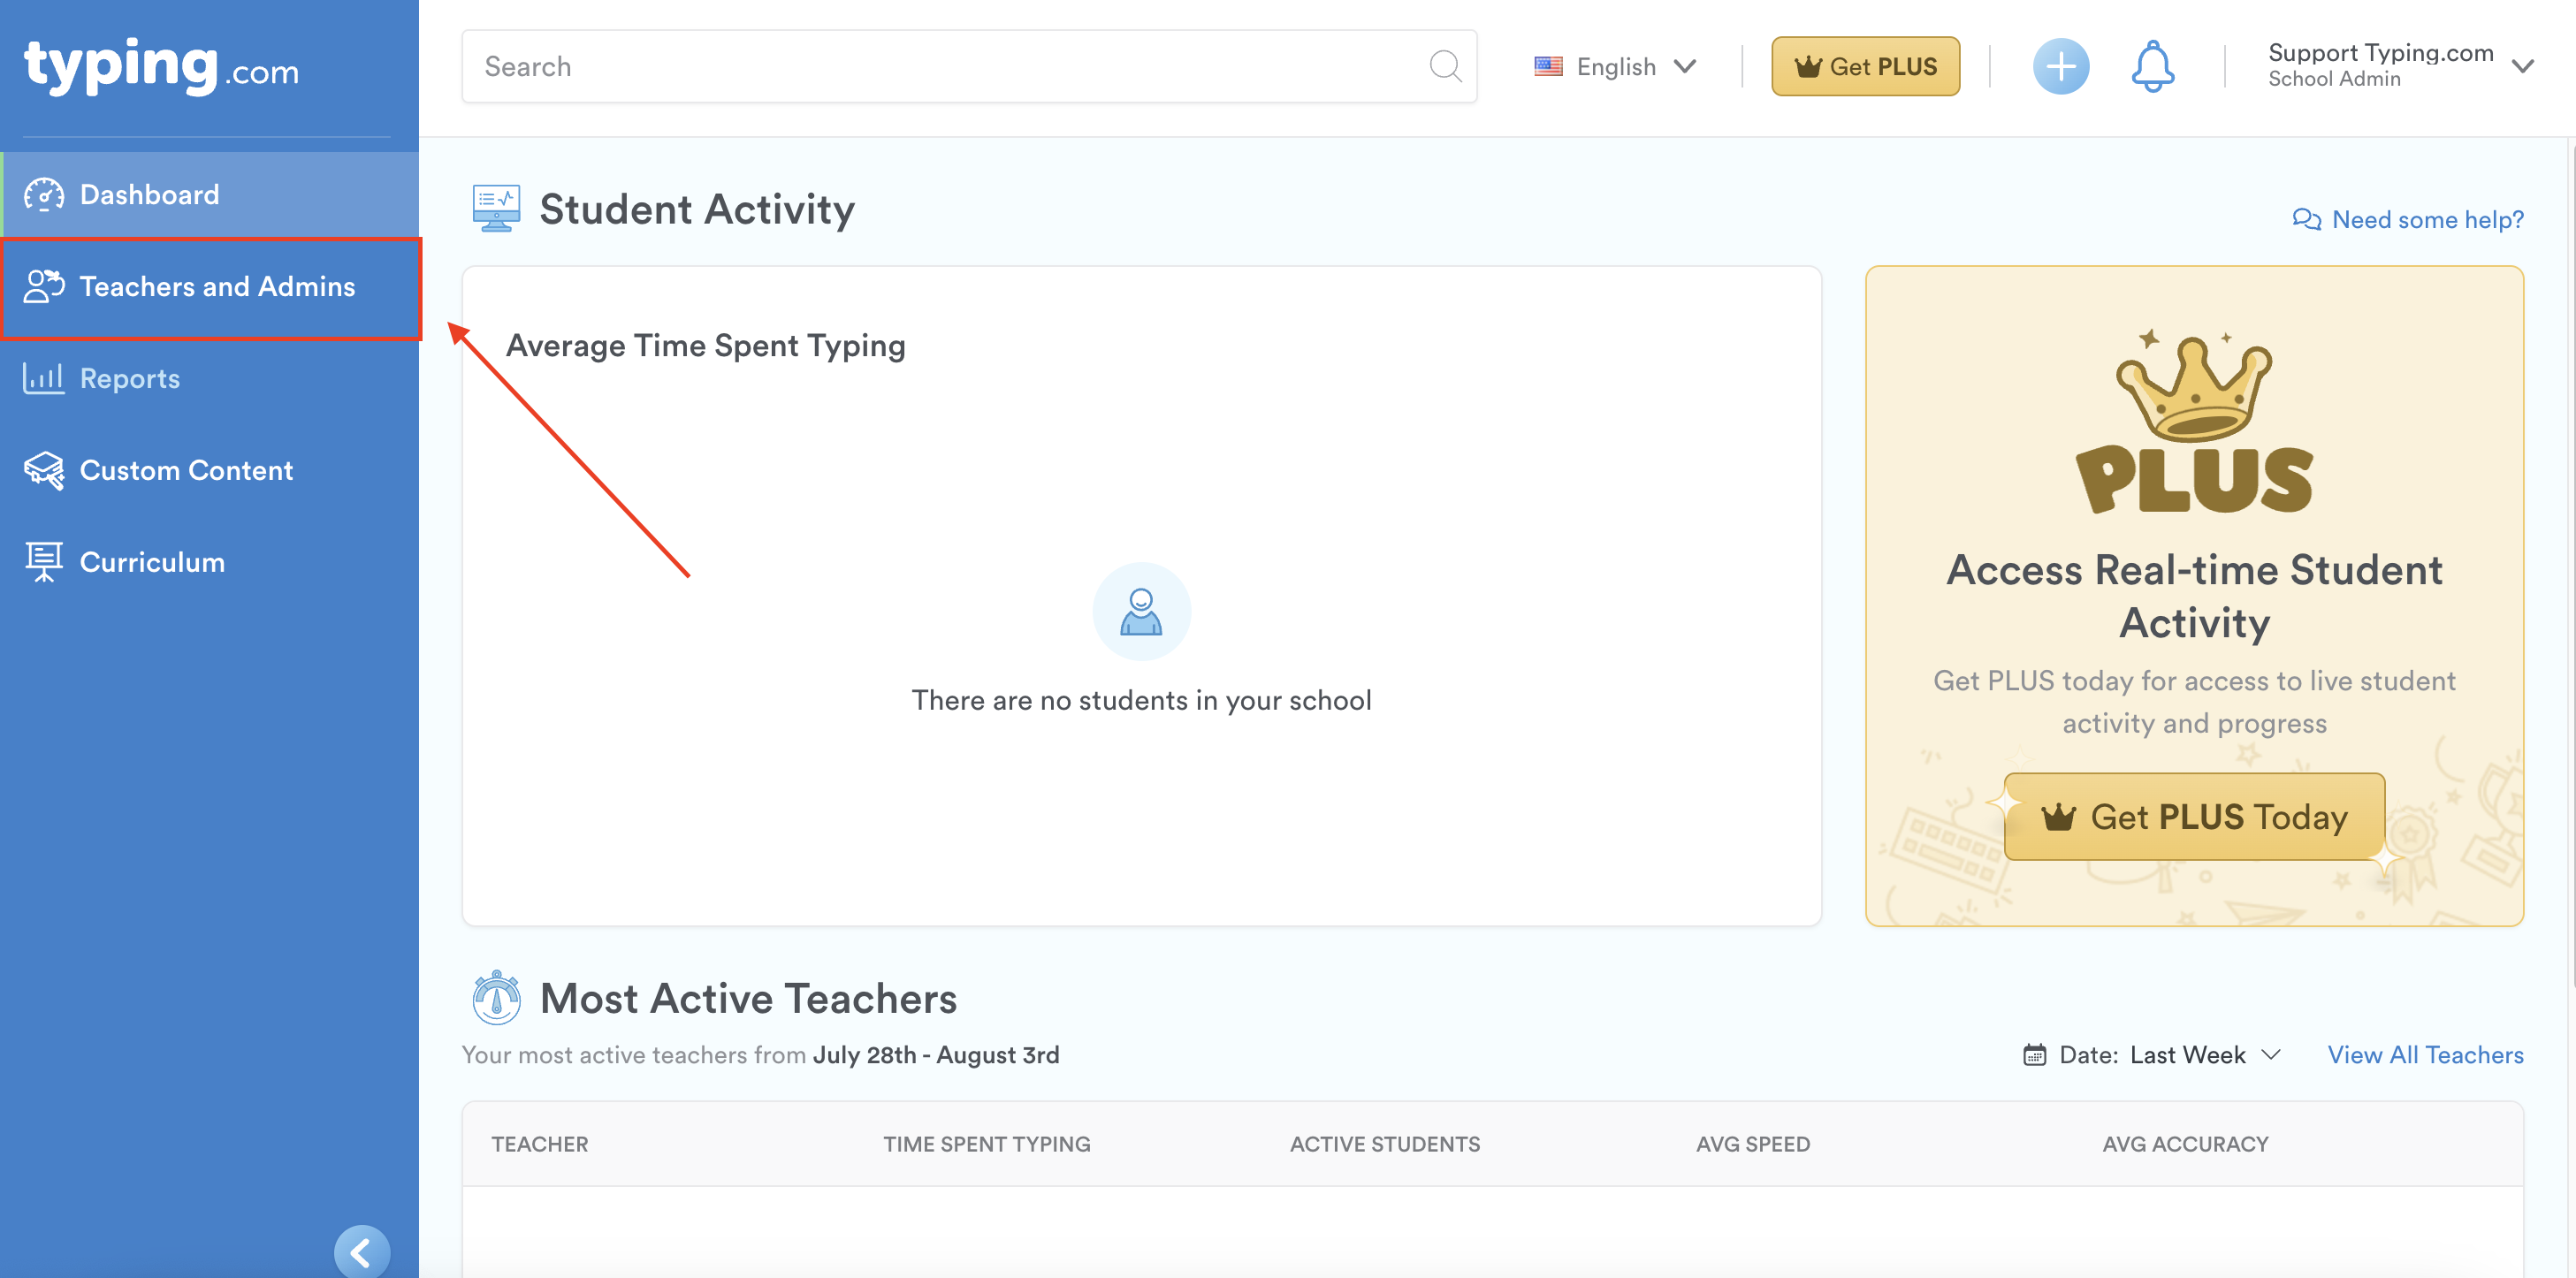
Task: Click the Student Activity monitor icon
Action: (496, 208)
